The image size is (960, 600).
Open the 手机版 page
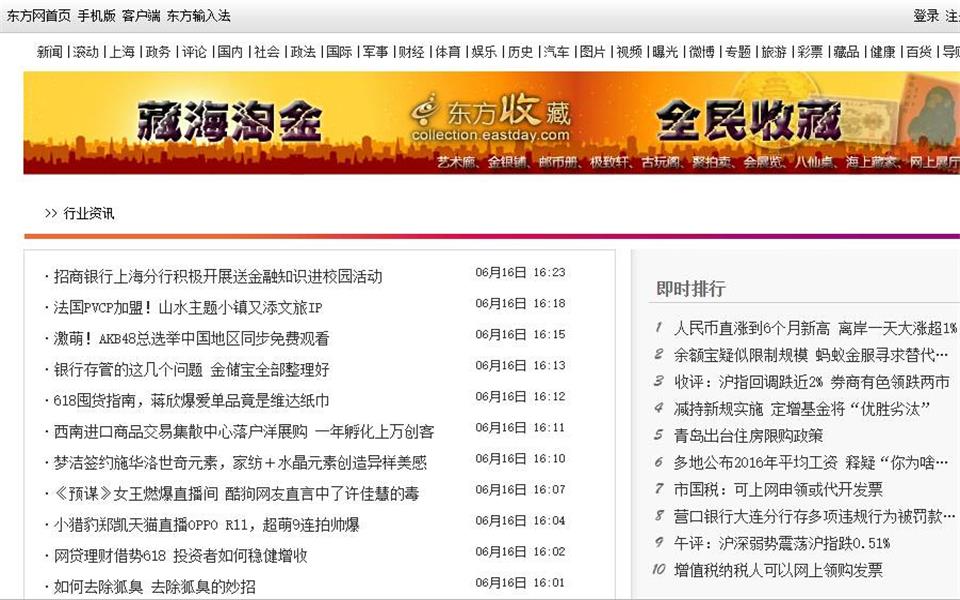99,14
